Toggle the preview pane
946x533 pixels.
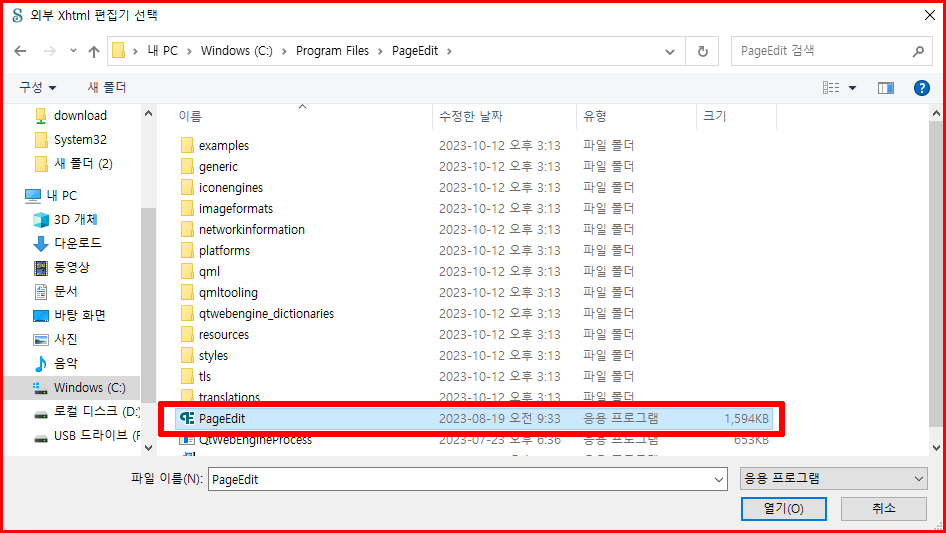[886, 88]
